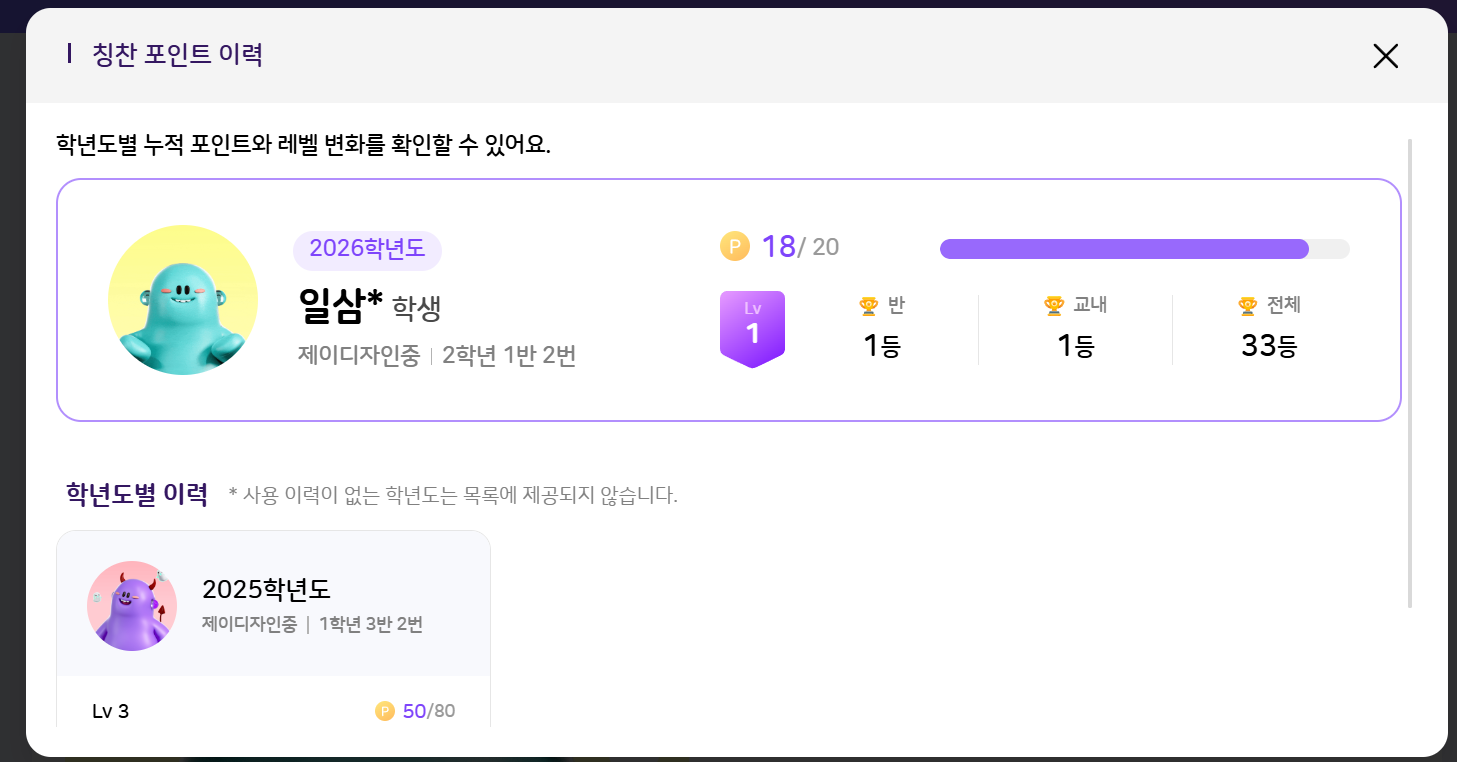Click the trophy icon next to 교내
The width and height of the screenshot is (1457, 762).
point(1053,306)
